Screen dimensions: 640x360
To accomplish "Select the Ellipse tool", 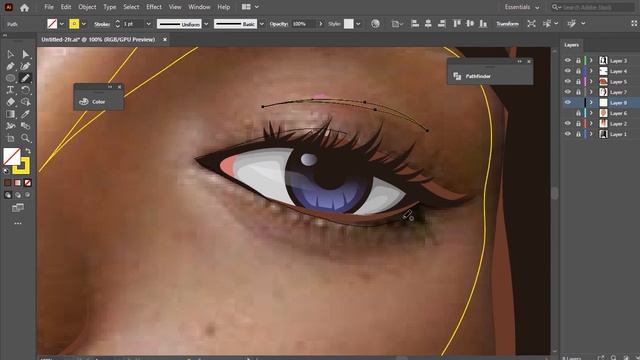I will tap(10, 78).
